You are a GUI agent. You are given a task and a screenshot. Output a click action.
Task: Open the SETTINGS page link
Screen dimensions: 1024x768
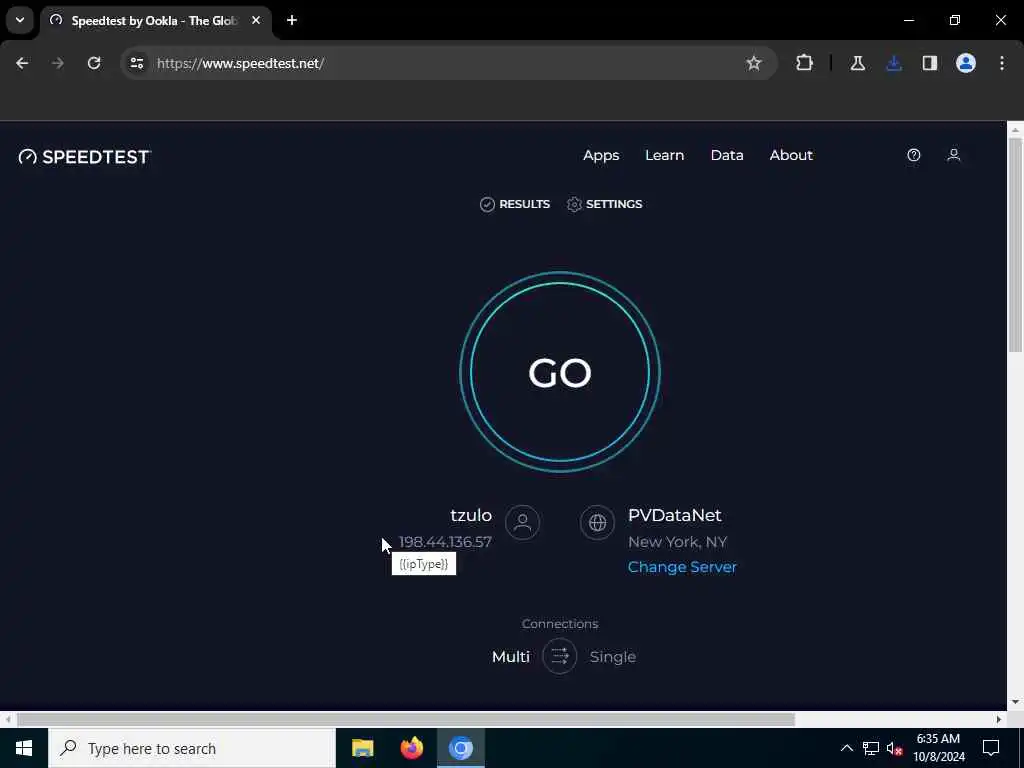click(614, 204)
